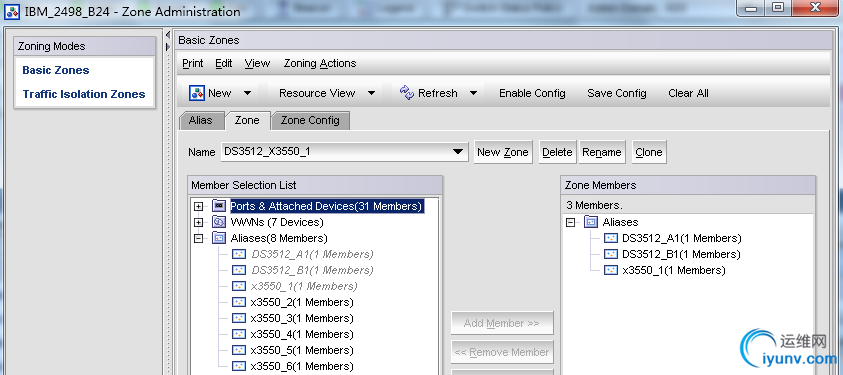Select DS3512_A1(1 Members) label in Zone Members

click(682, 238)
